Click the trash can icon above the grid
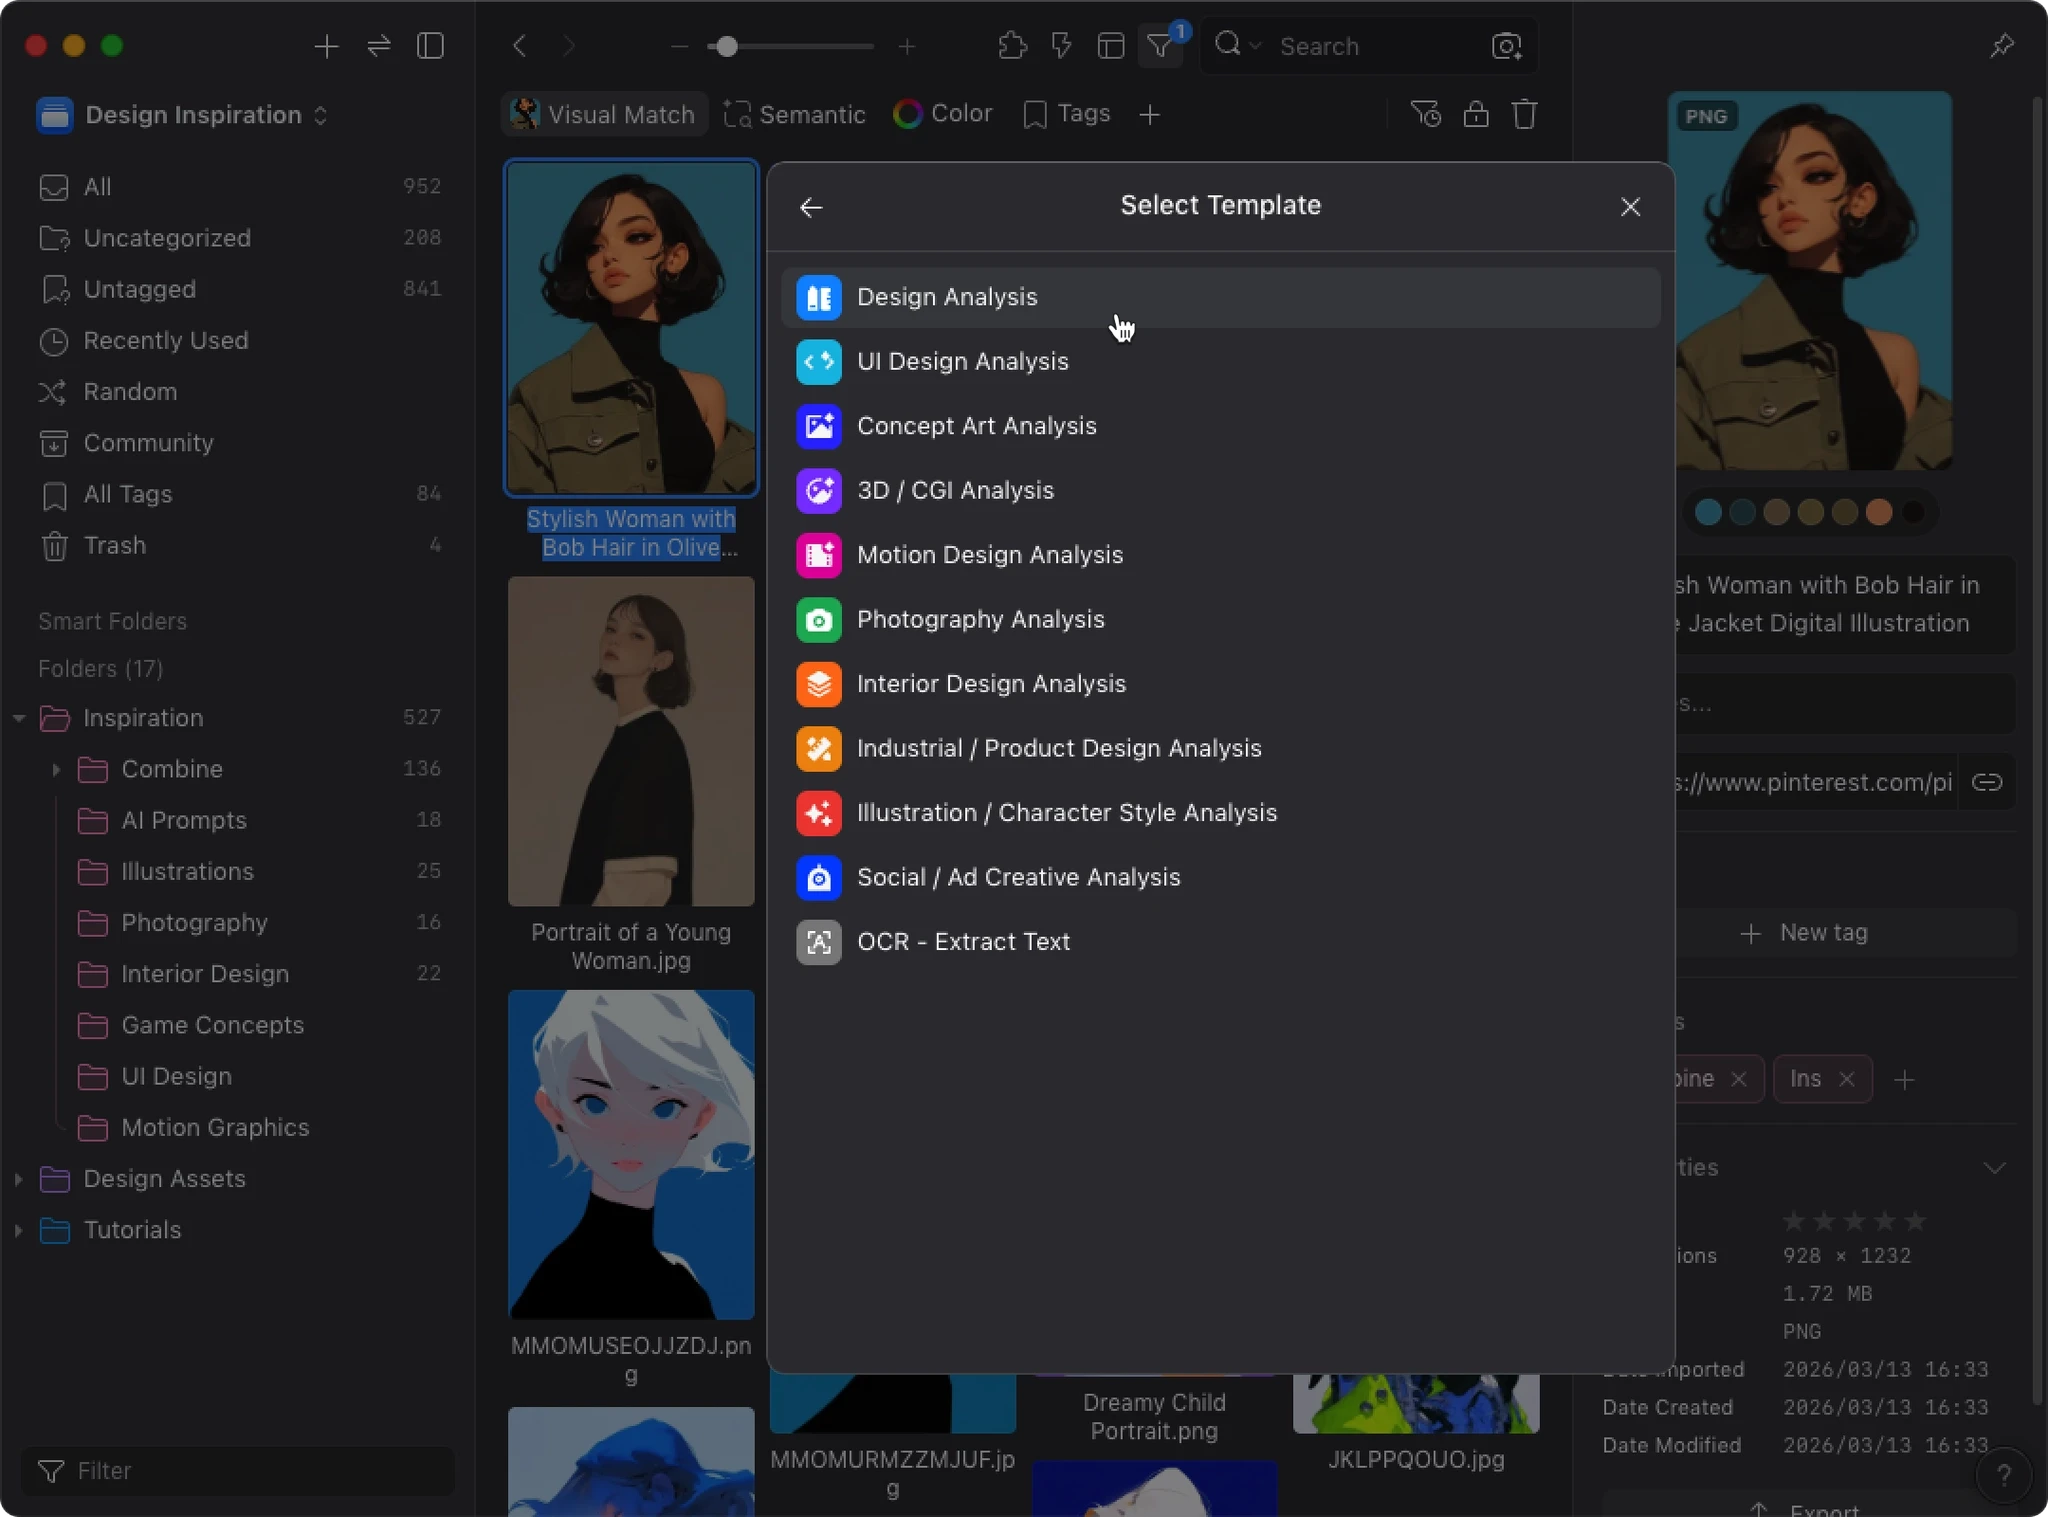The height and width of the screenshot is (1517, 2048). [1524, 114]
